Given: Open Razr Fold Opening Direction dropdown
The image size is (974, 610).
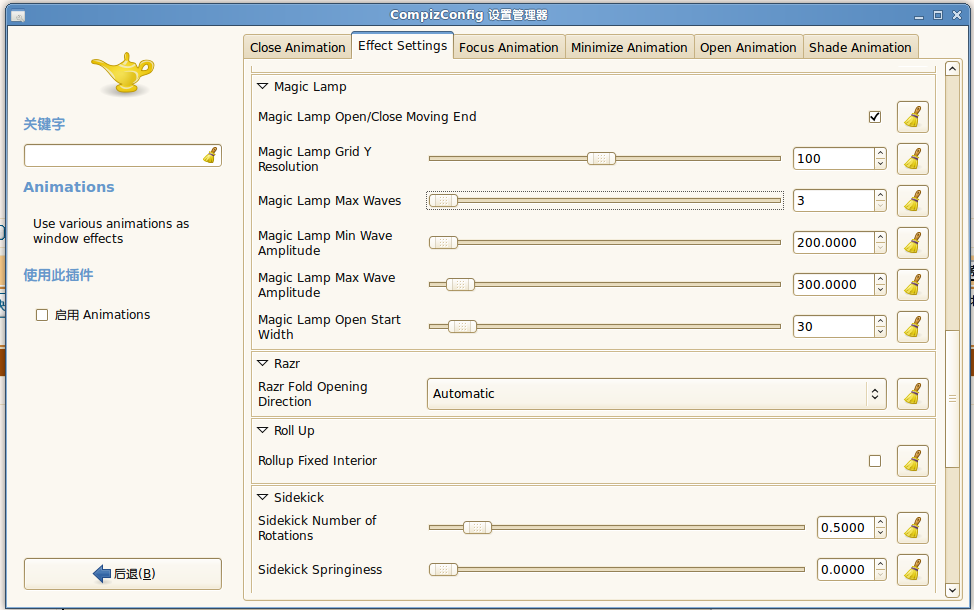Looking at the screenshot, I should click(656, 394).
